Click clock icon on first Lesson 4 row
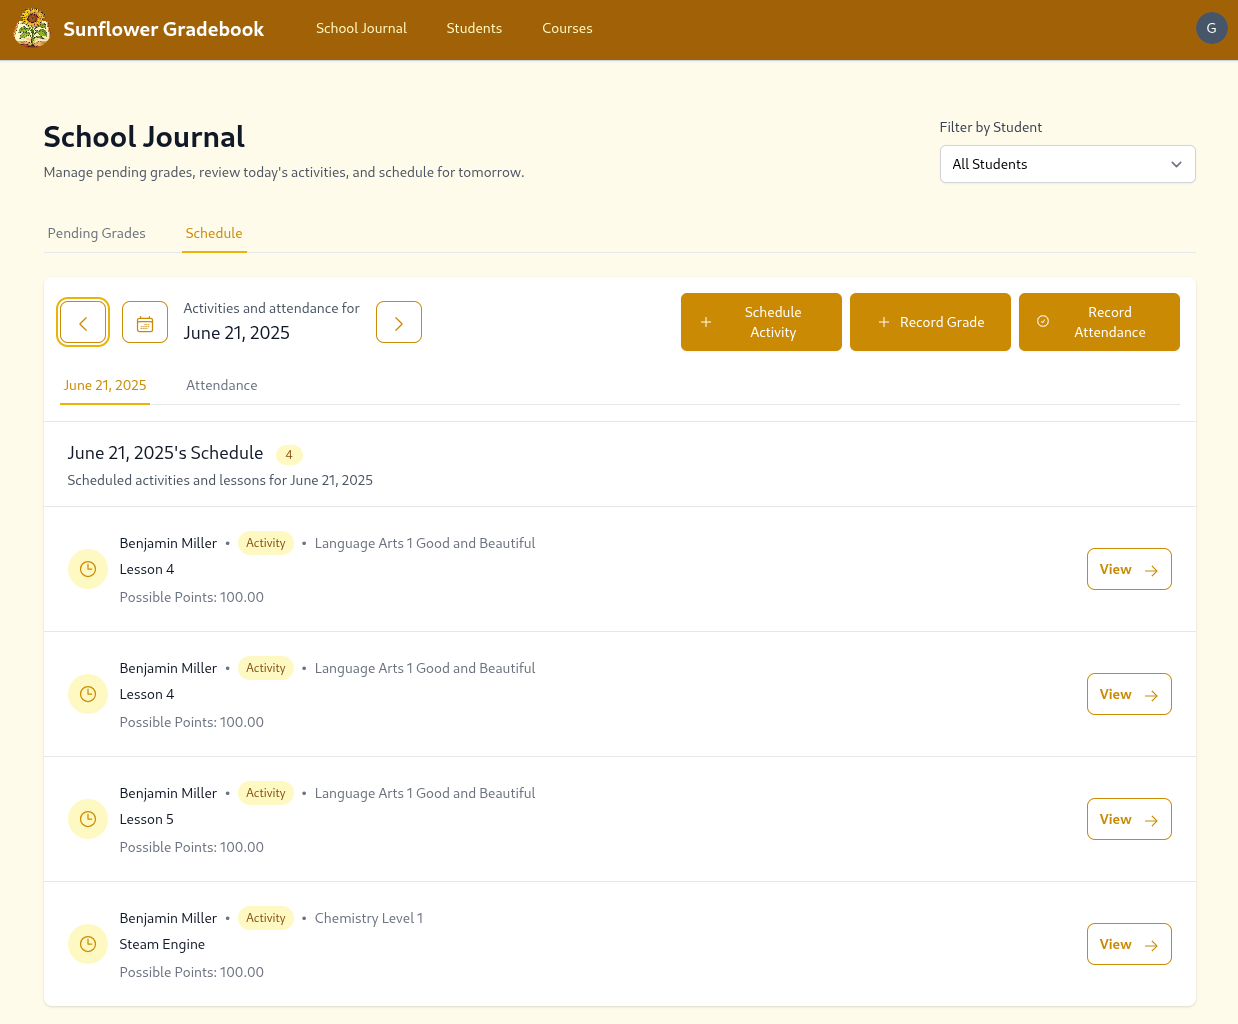Image resolution: width=1238 pixels, height=1024 pixels. (88, 569)
